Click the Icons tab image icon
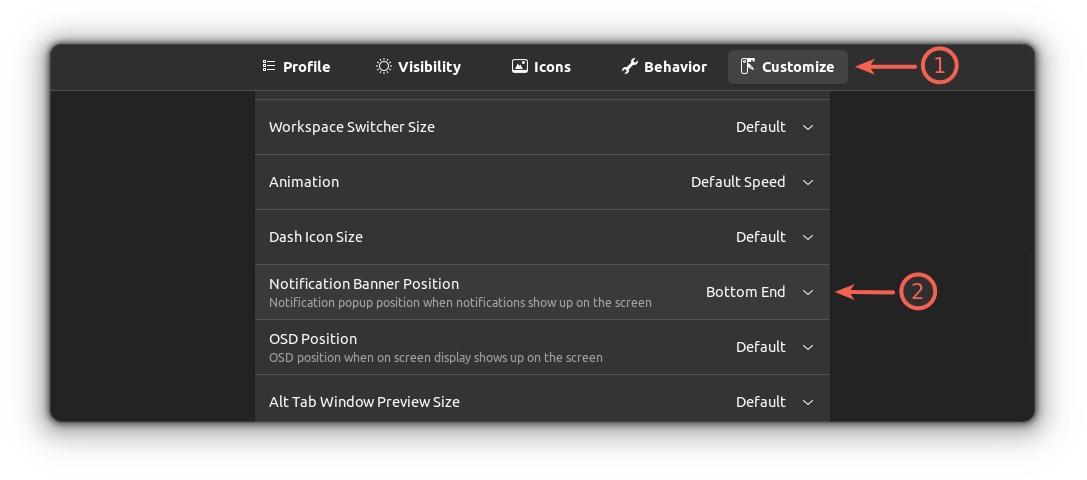Image resolution: width=1087 pixels, height=480 pixels. [x=520, y=66]
